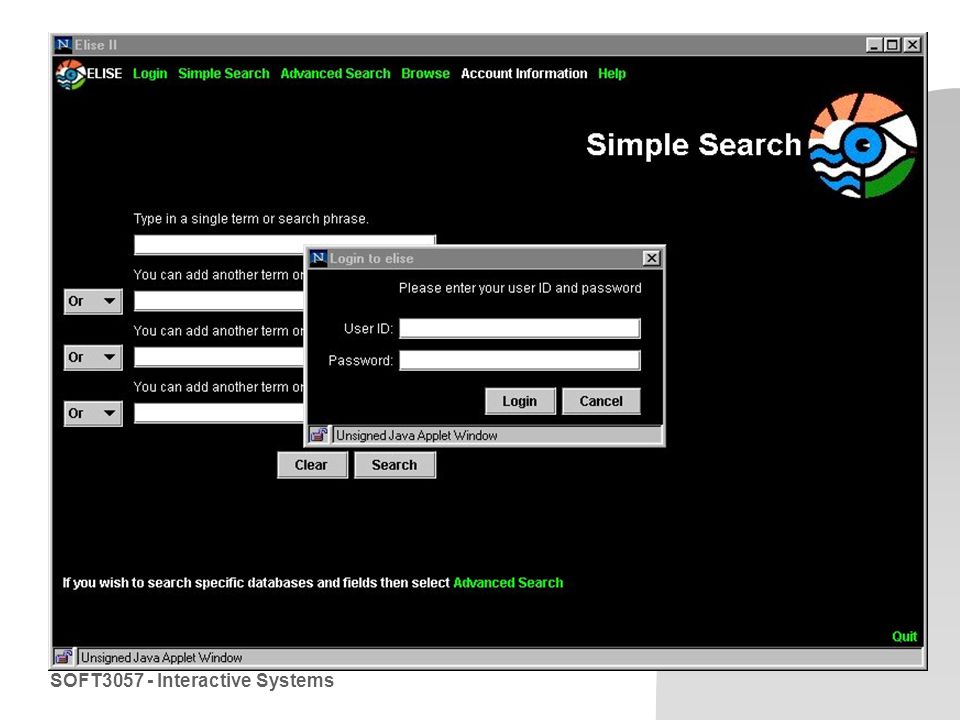Cancel the login dialog
This screenshot has width=960, height=720.
click(x=601, y=401)
